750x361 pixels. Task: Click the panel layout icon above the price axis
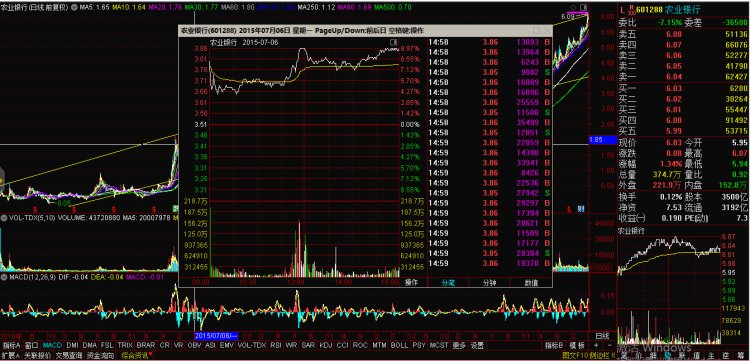(x=584, y=7)
